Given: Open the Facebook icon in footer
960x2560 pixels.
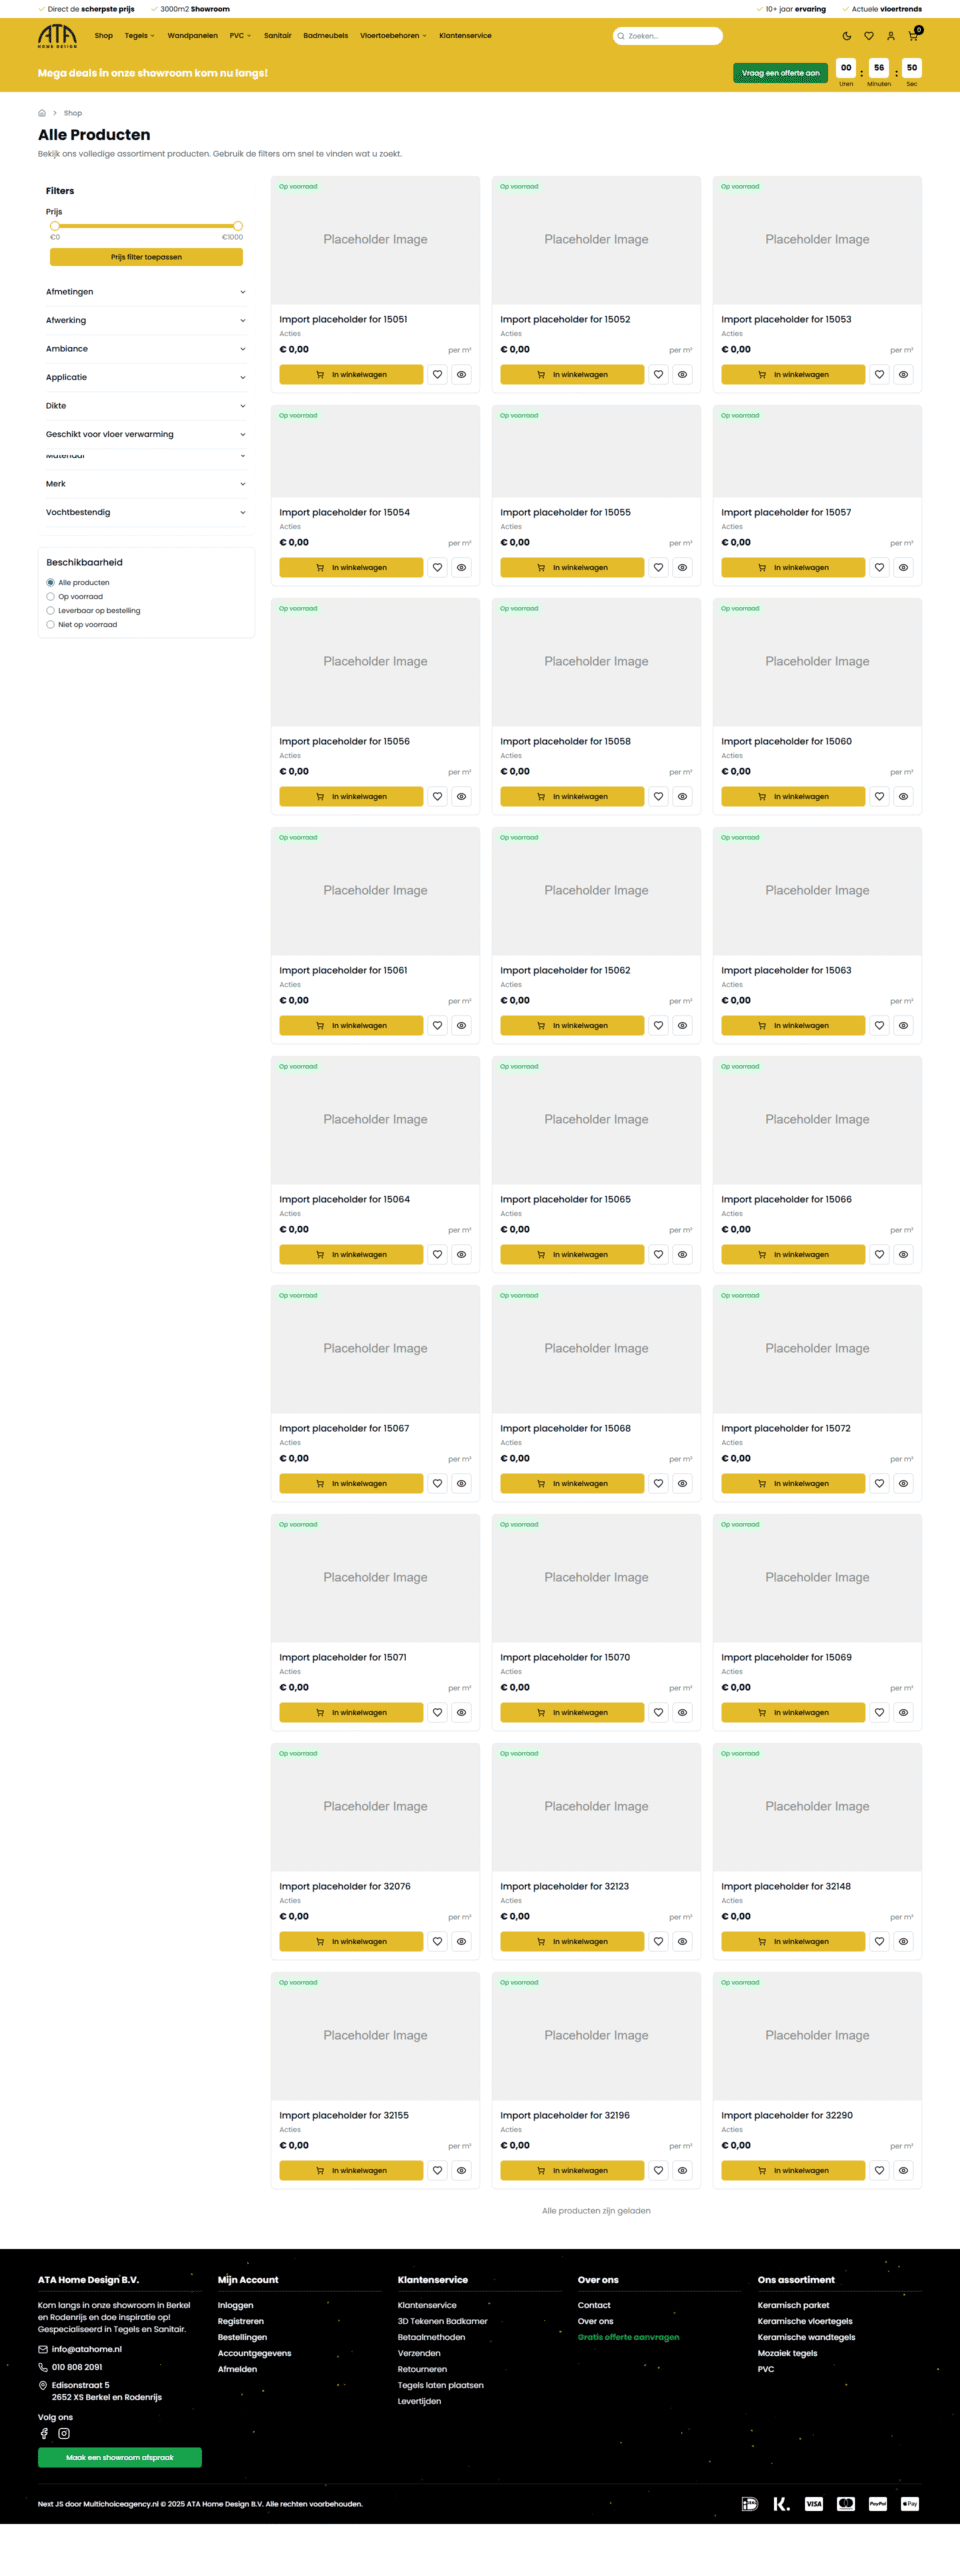Looking at the screenshot, I should 44,2433.
